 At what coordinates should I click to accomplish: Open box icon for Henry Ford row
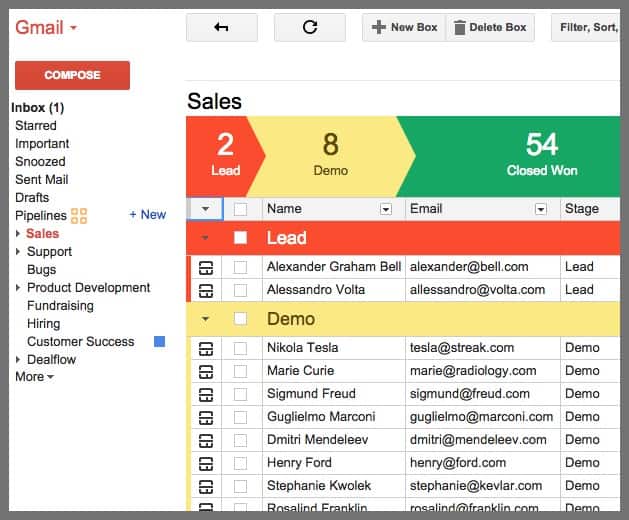point(206,463)
